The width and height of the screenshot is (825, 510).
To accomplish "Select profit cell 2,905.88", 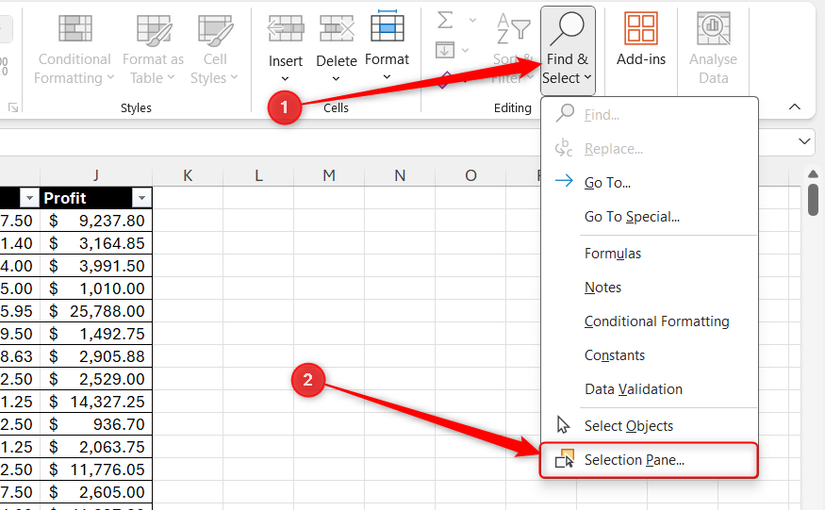I will [x=96, y=356].
